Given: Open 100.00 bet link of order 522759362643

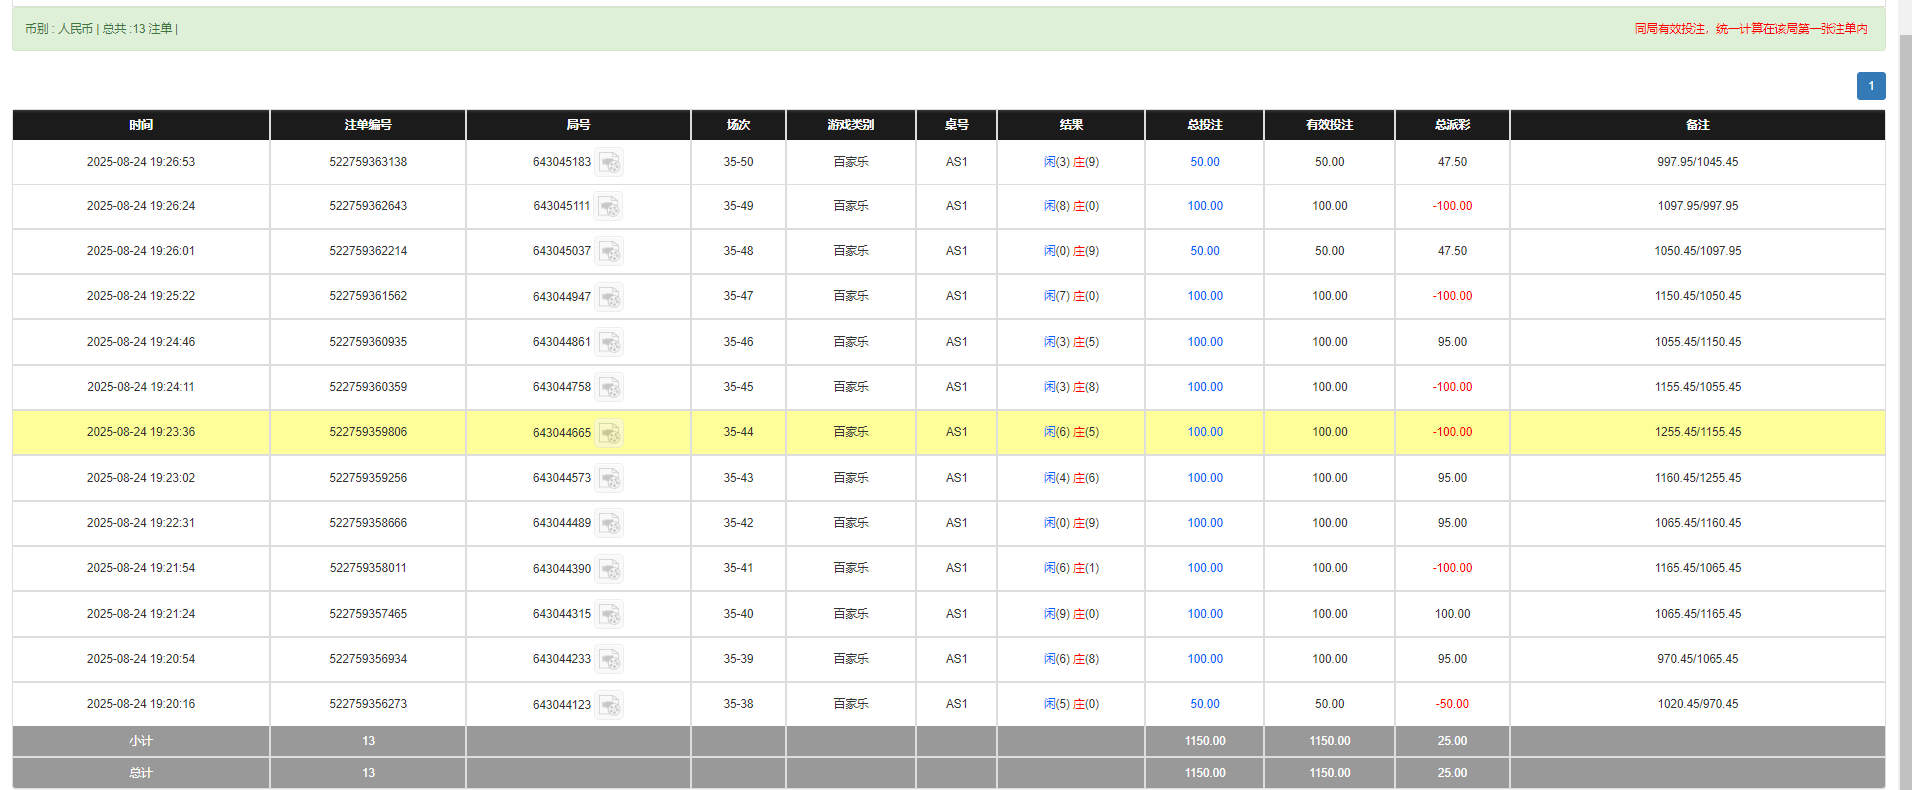Looking at the screenshot, I should tap(1204, 206).
